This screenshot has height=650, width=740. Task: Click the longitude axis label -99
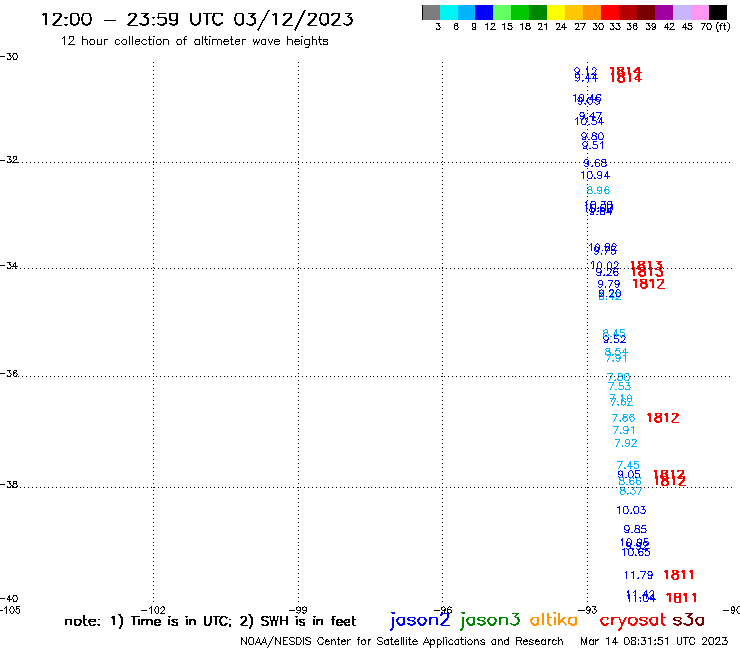click(x=298, y=610)
